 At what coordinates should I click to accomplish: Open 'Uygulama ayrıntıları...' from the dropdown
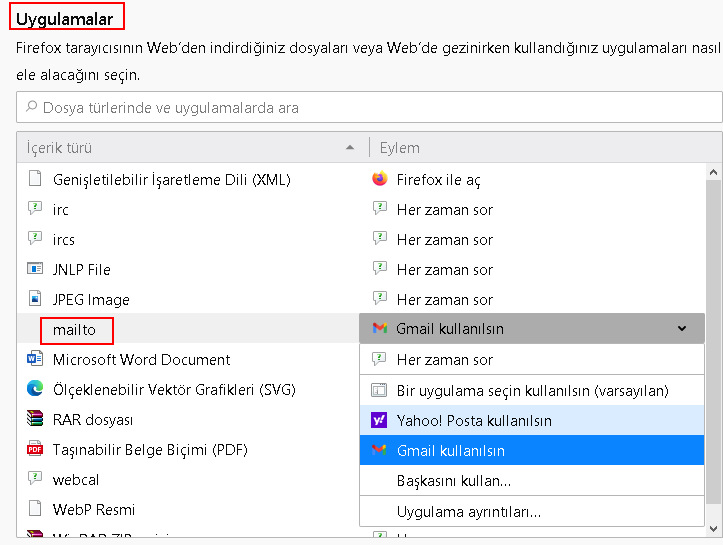(x=468, y=512)
